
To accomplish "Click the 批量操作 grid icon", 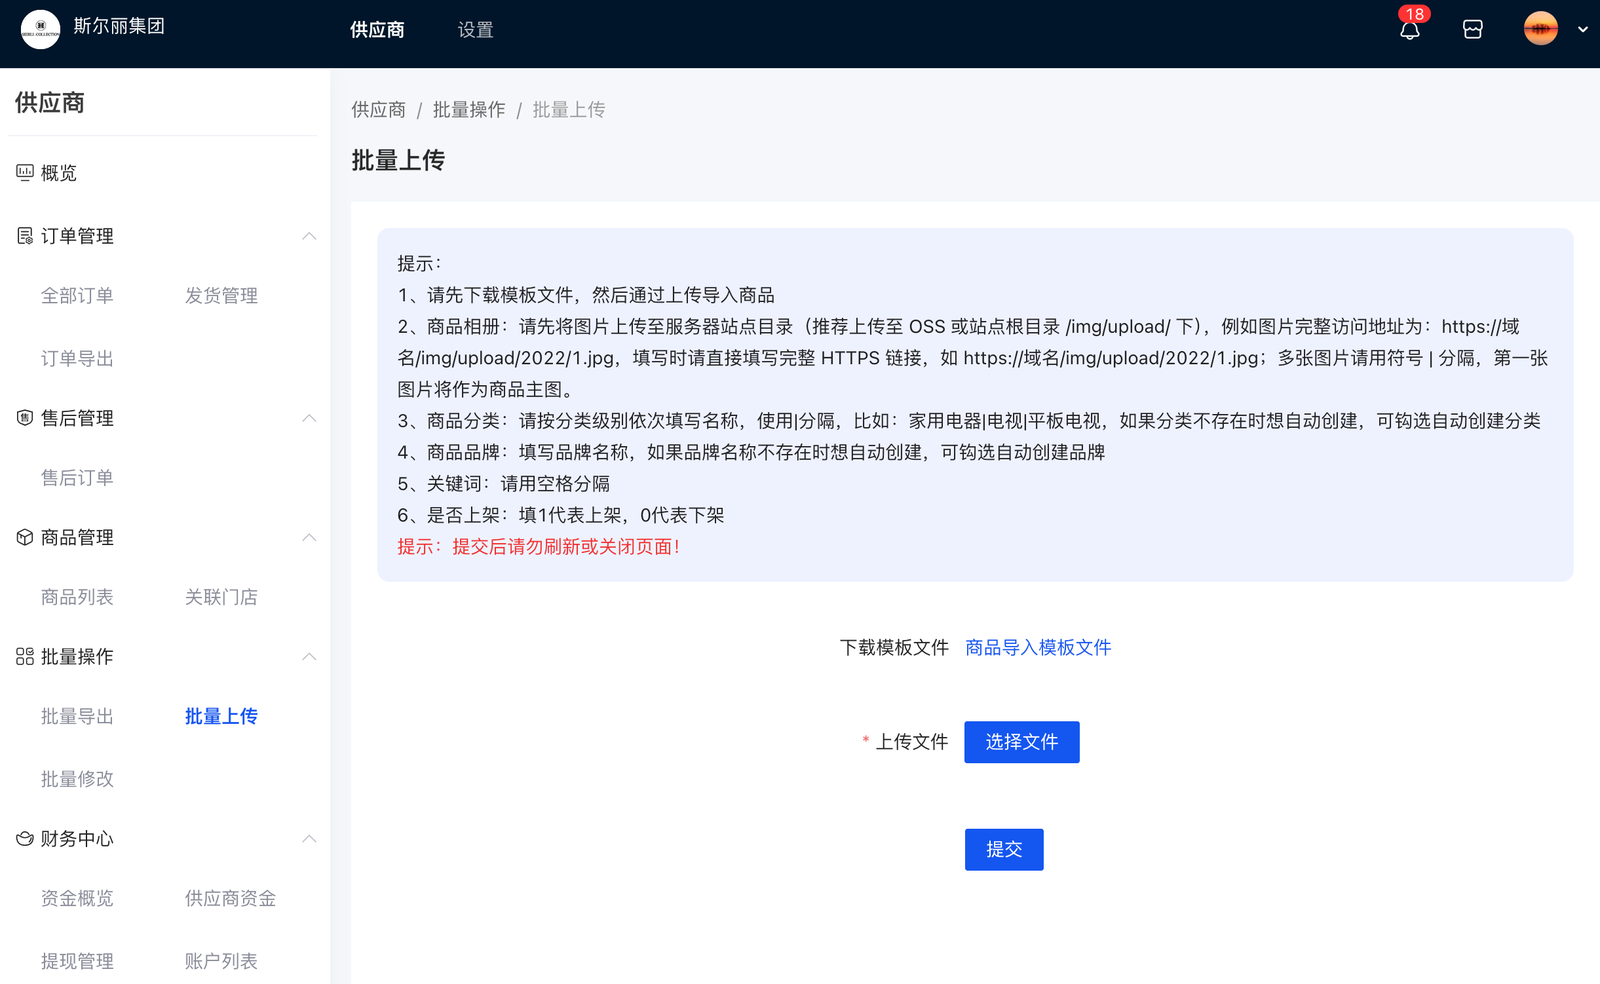I will coord(25,657).
